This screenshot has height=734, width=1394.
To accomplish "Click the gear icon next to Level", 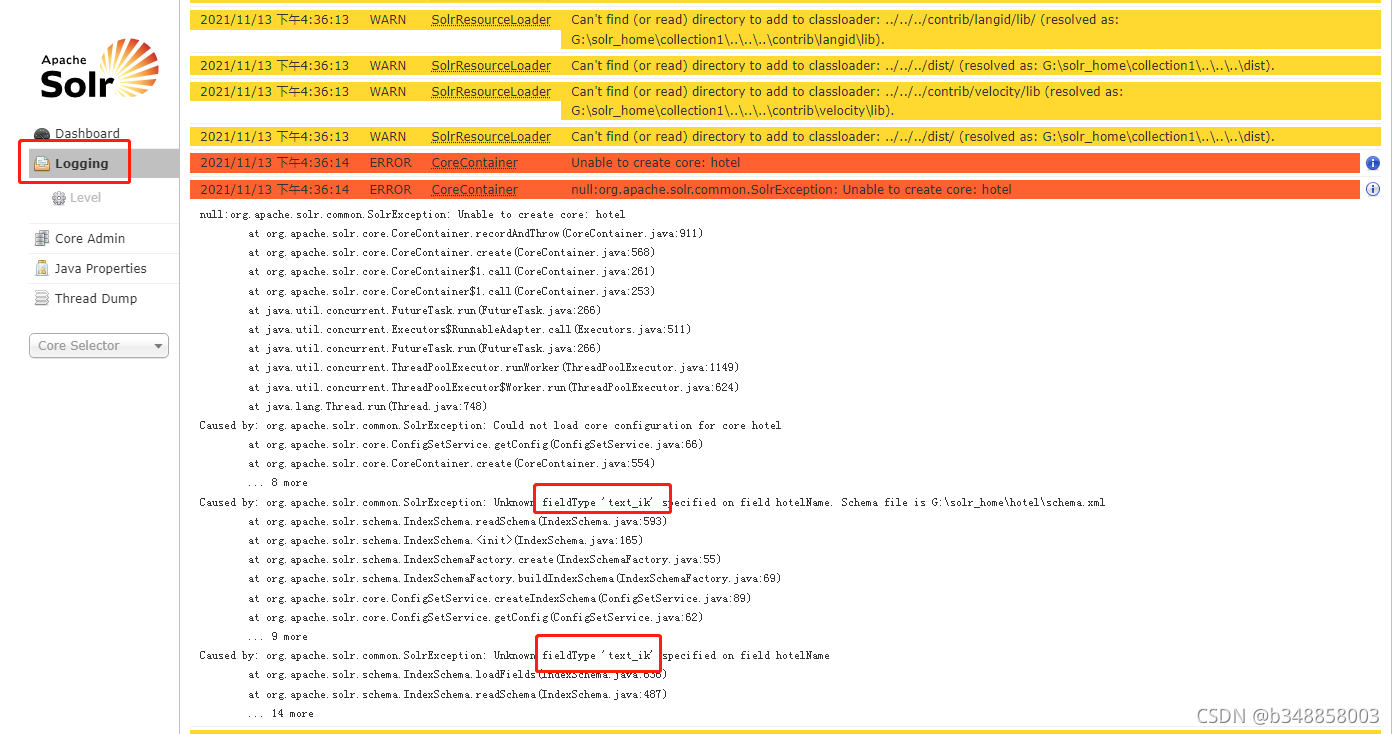I will (x=60, y=197).
